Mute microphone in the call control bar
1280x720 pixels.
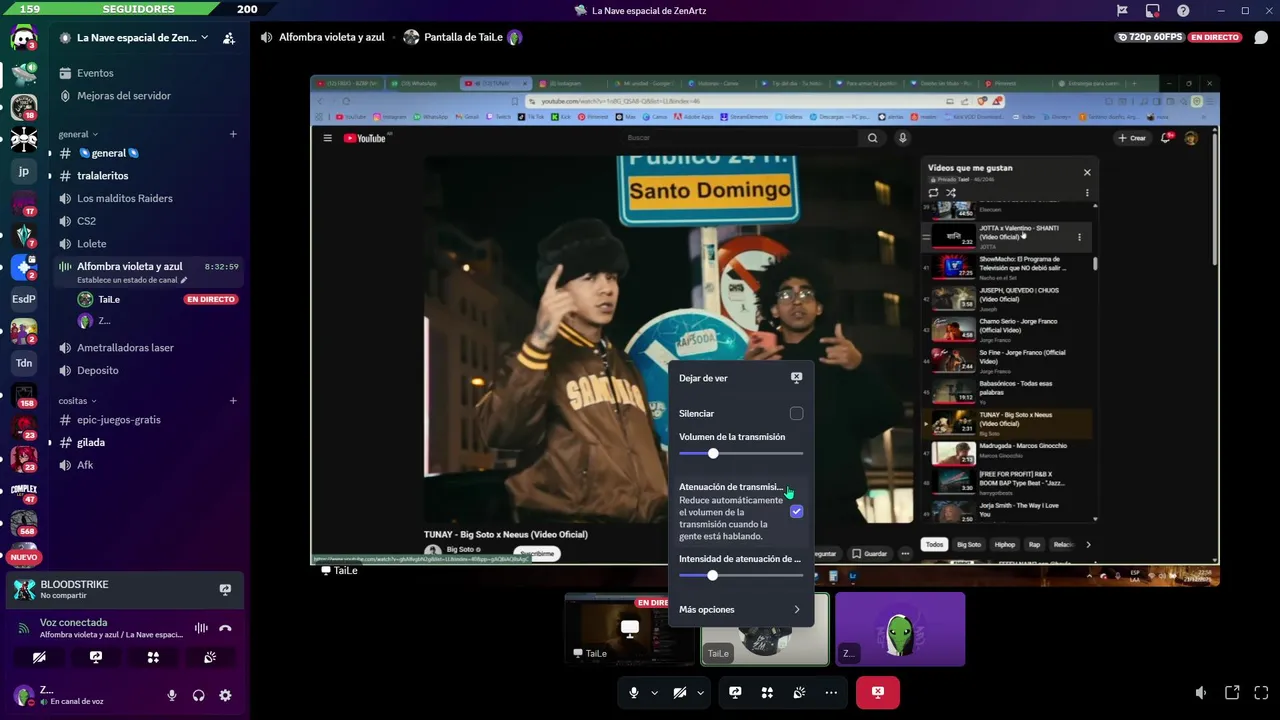(x=633, y=692)
